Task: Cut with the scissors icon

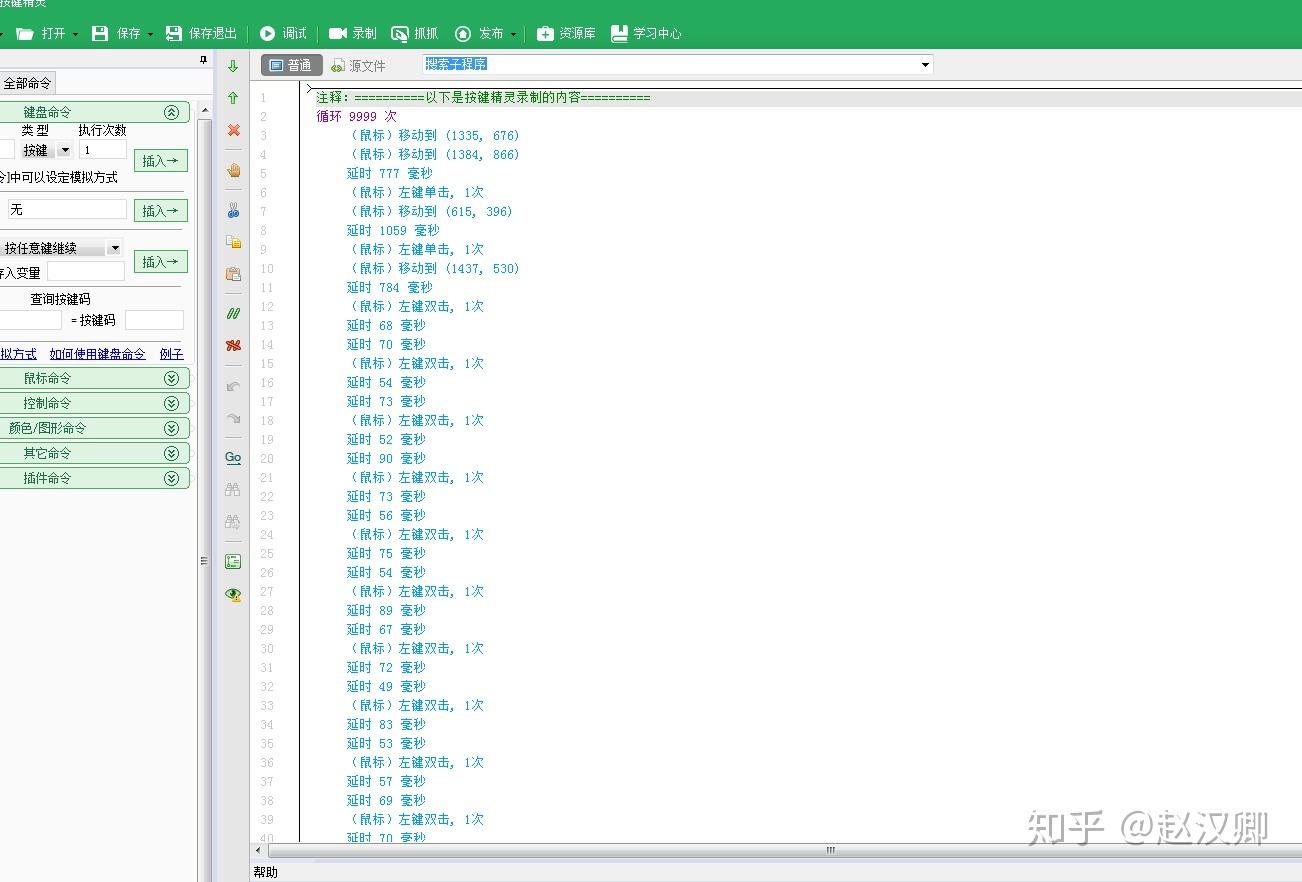Action: (233, 210)
